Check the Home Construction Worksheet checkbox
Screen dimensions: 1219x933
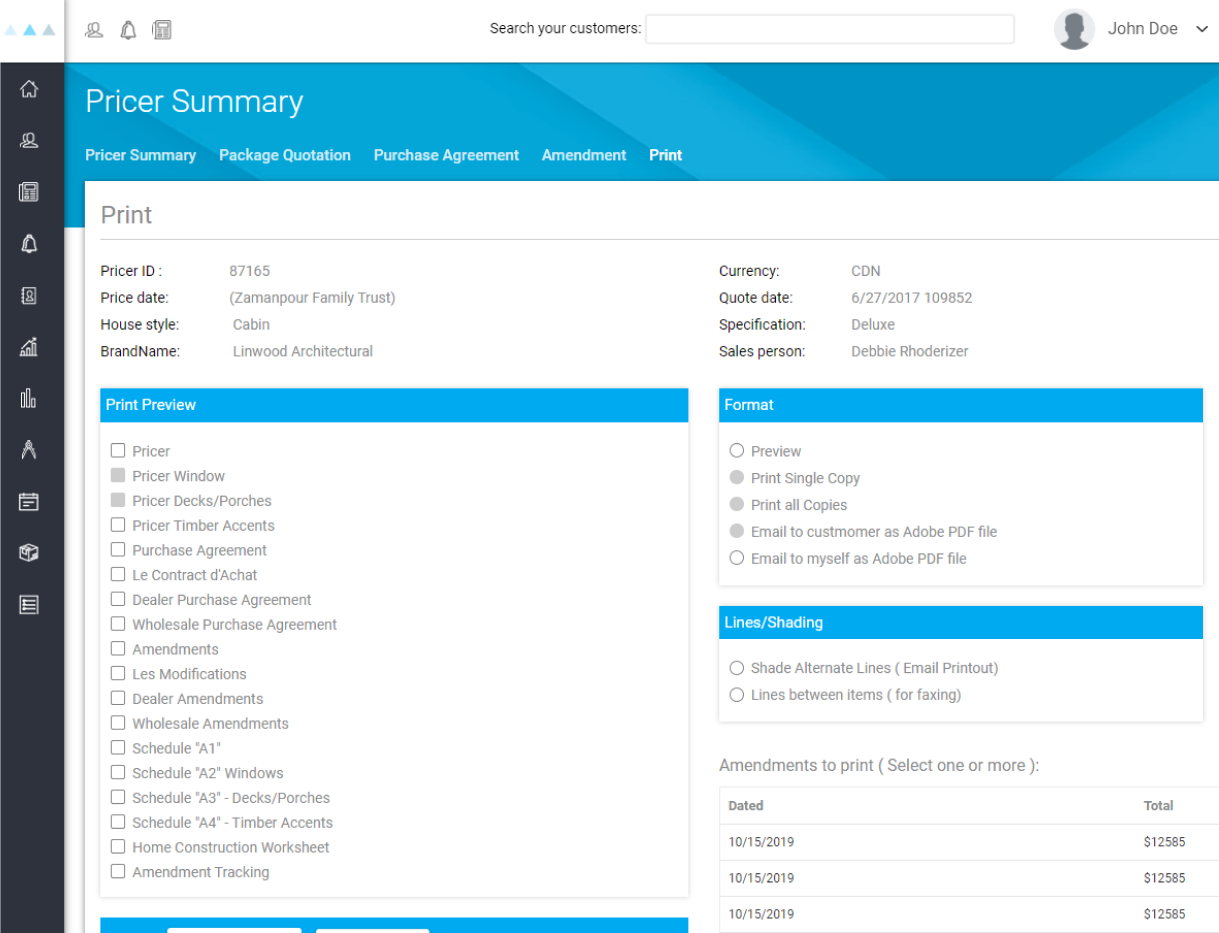118,847
